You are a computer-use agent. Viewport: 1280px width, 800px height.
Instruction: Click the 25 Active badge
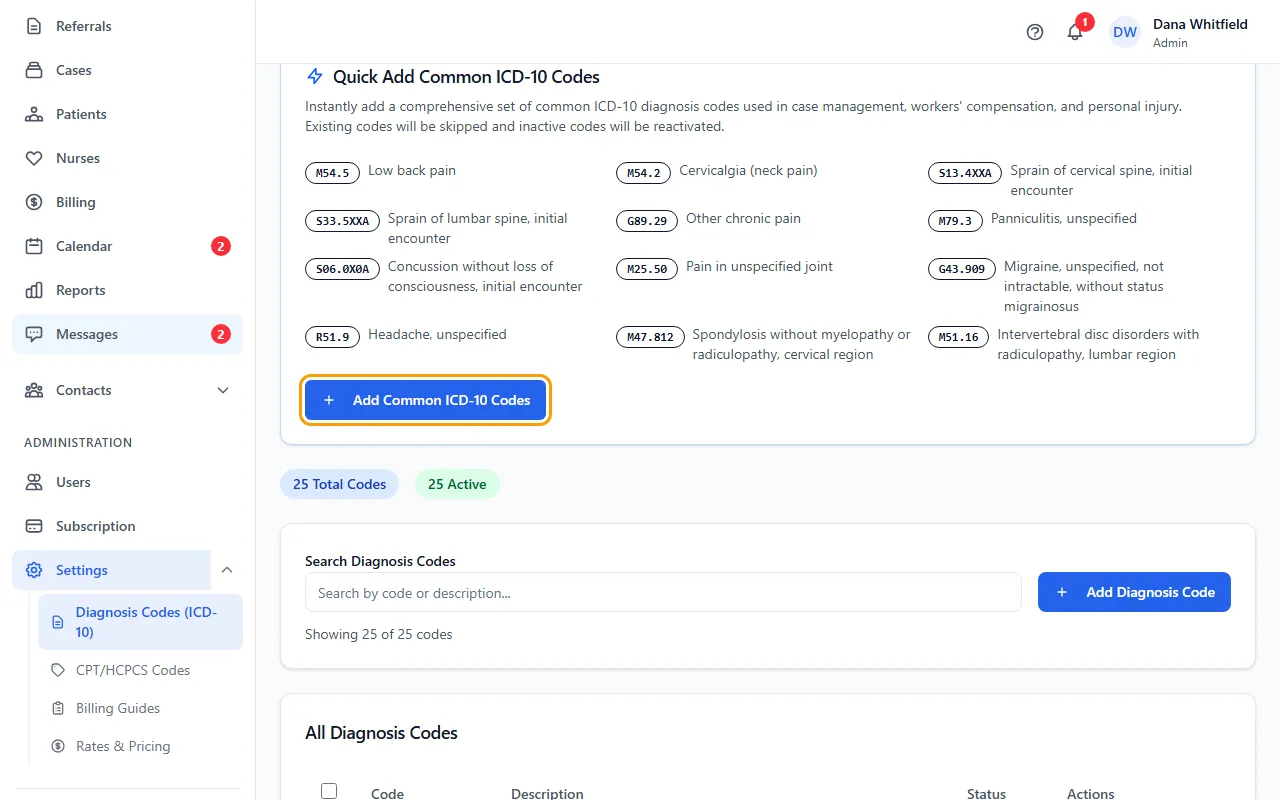pos(457,484)
